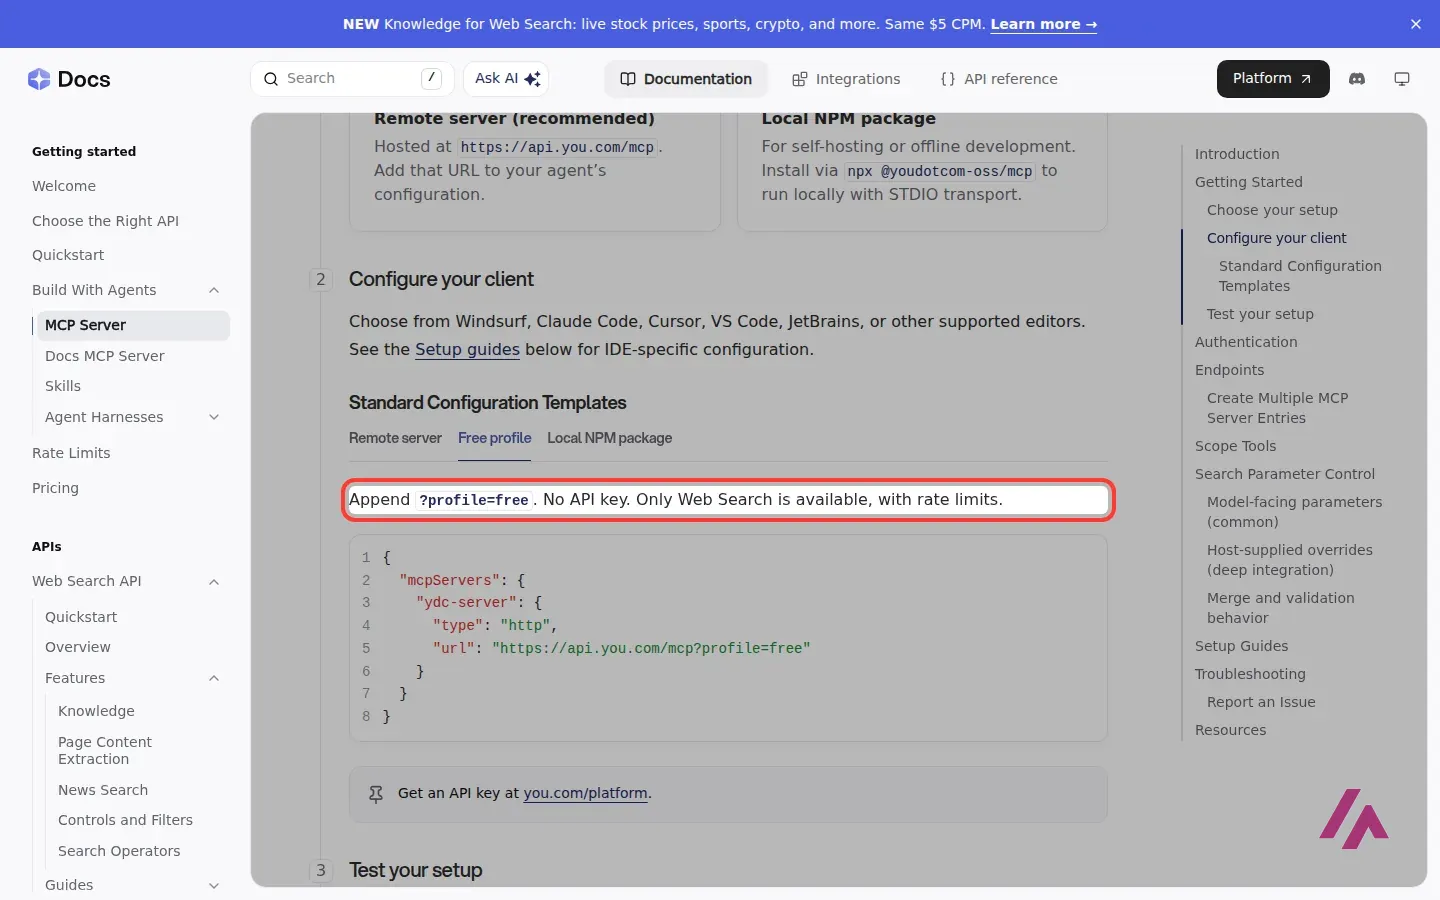Screen dimensions: 1440x900
Task: Visit the you.com/platform link
Action: click(586, 793)
